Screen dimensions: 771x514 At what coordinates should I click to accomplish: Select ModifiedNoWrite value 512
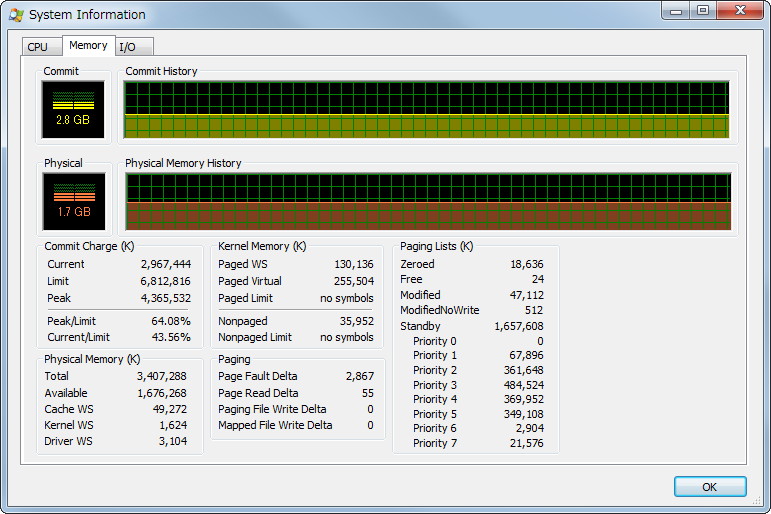tap(534, 310)
